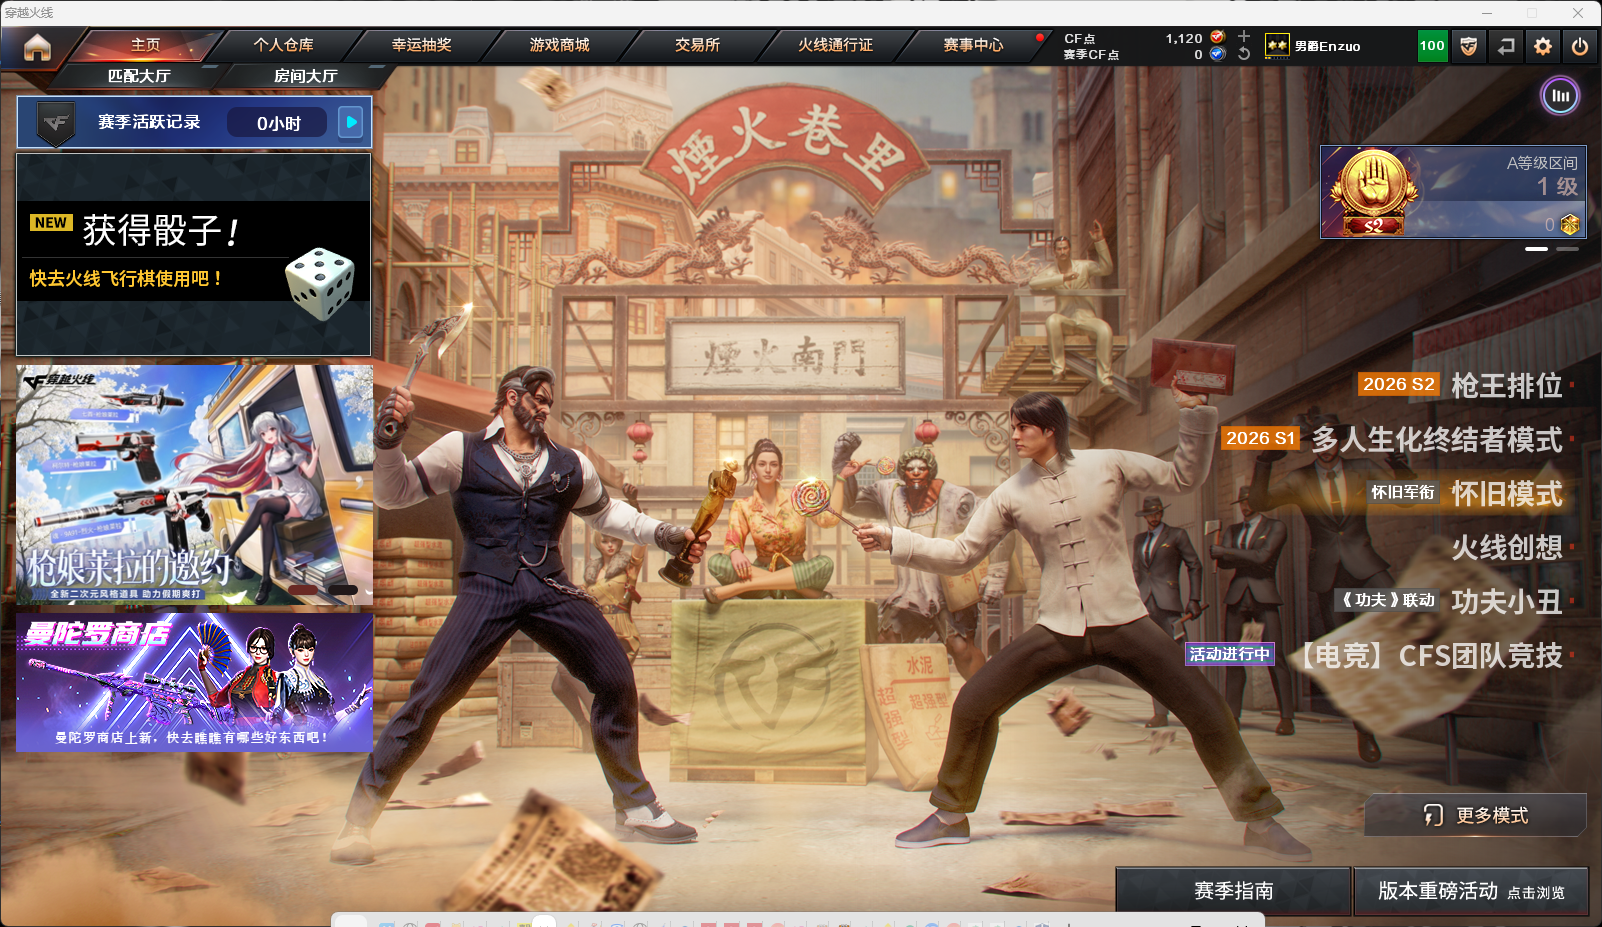Select the 枪王排位 mode
1602x927 pixels.
1507,386
